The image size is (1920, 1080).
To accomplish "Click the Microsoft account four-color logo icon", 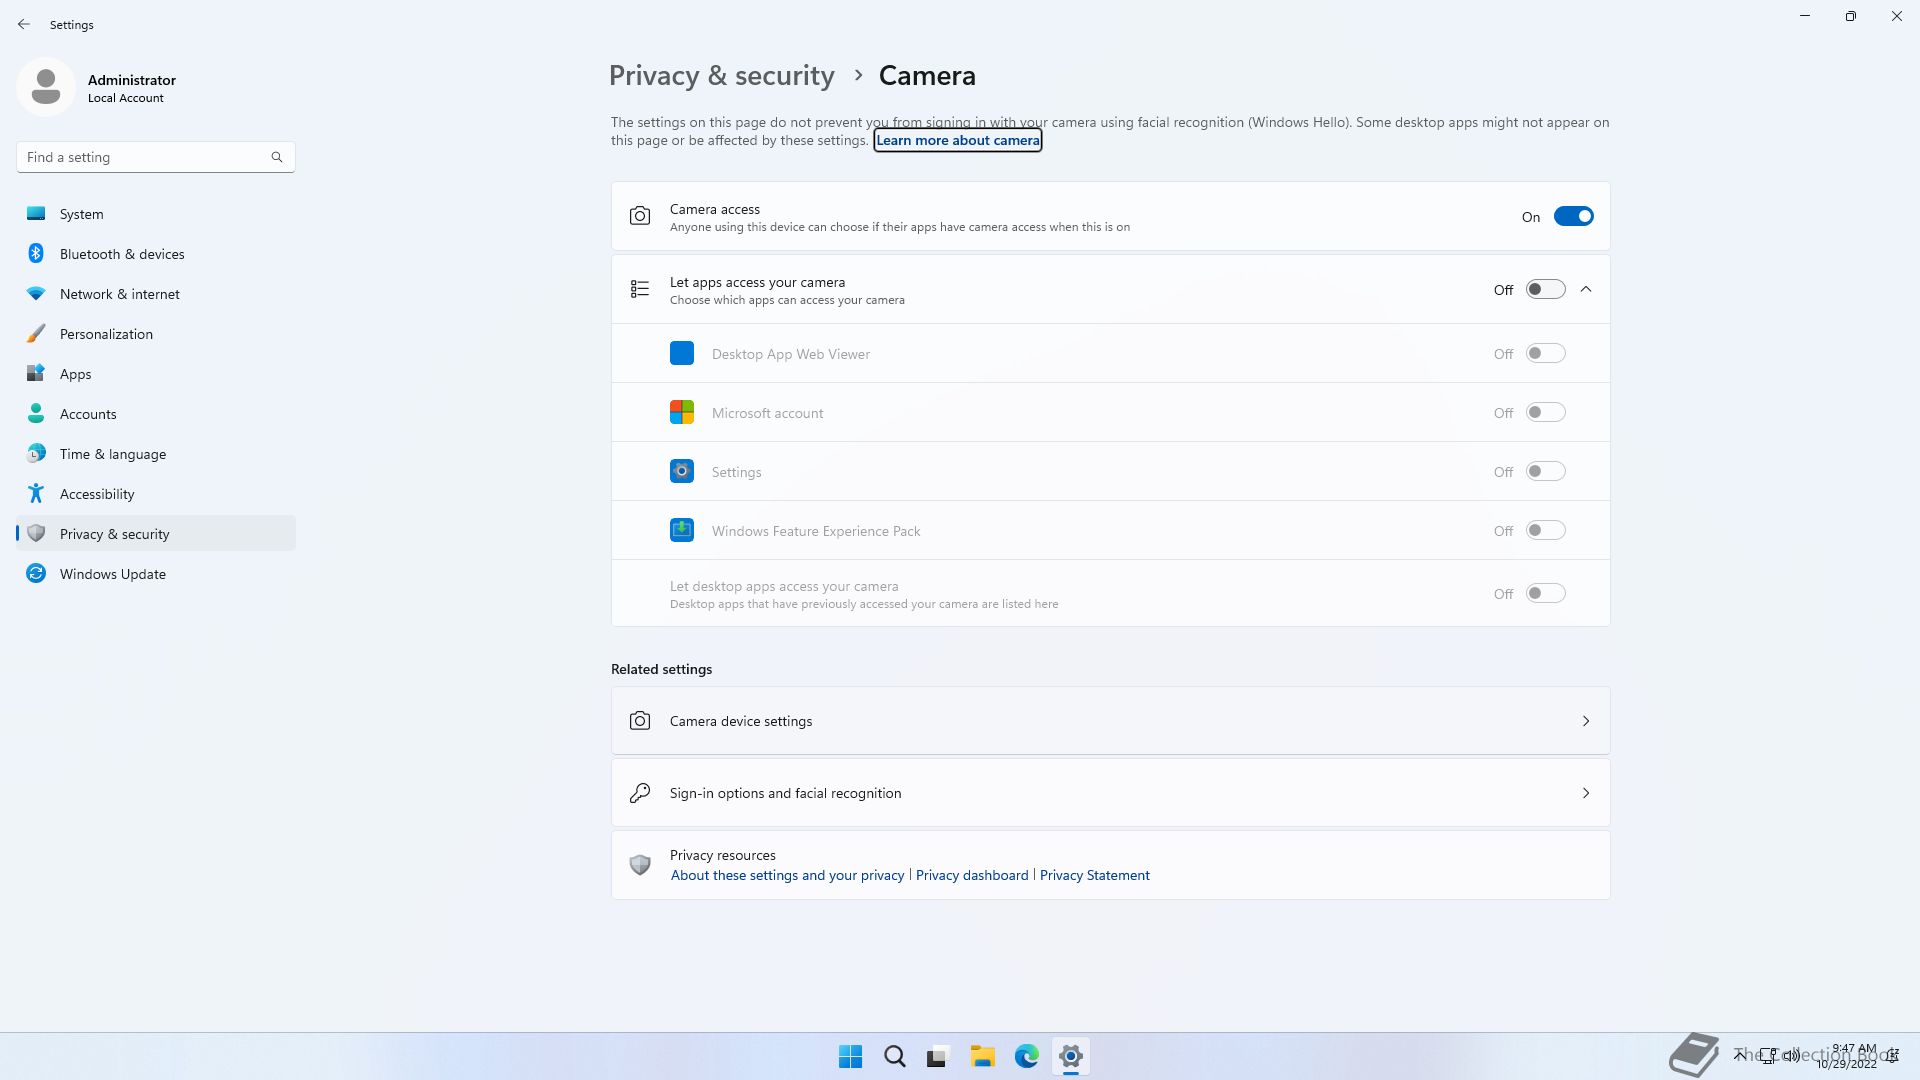I will click(682, 413).
